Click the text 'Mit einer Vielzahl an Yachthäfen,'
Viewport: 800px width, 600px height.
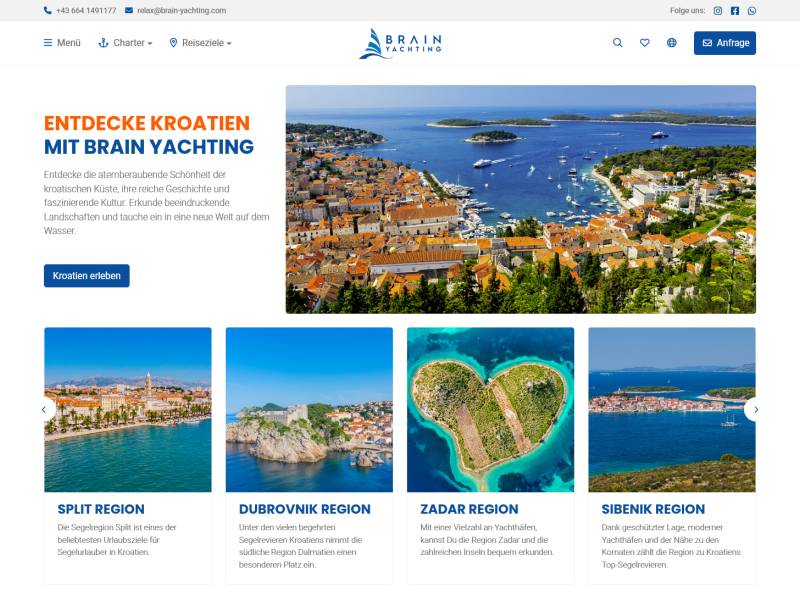pyautogui.click(x=479, y=528)
